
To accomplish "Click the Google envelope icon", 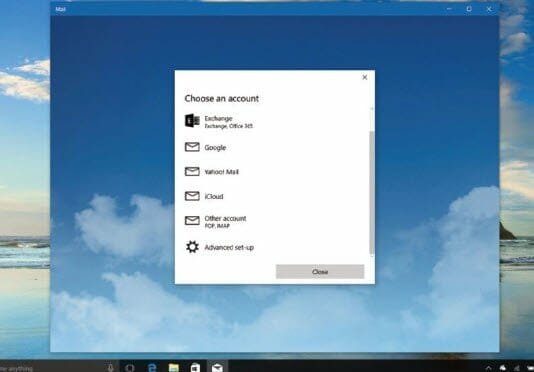I will click(x=192, y=147).
